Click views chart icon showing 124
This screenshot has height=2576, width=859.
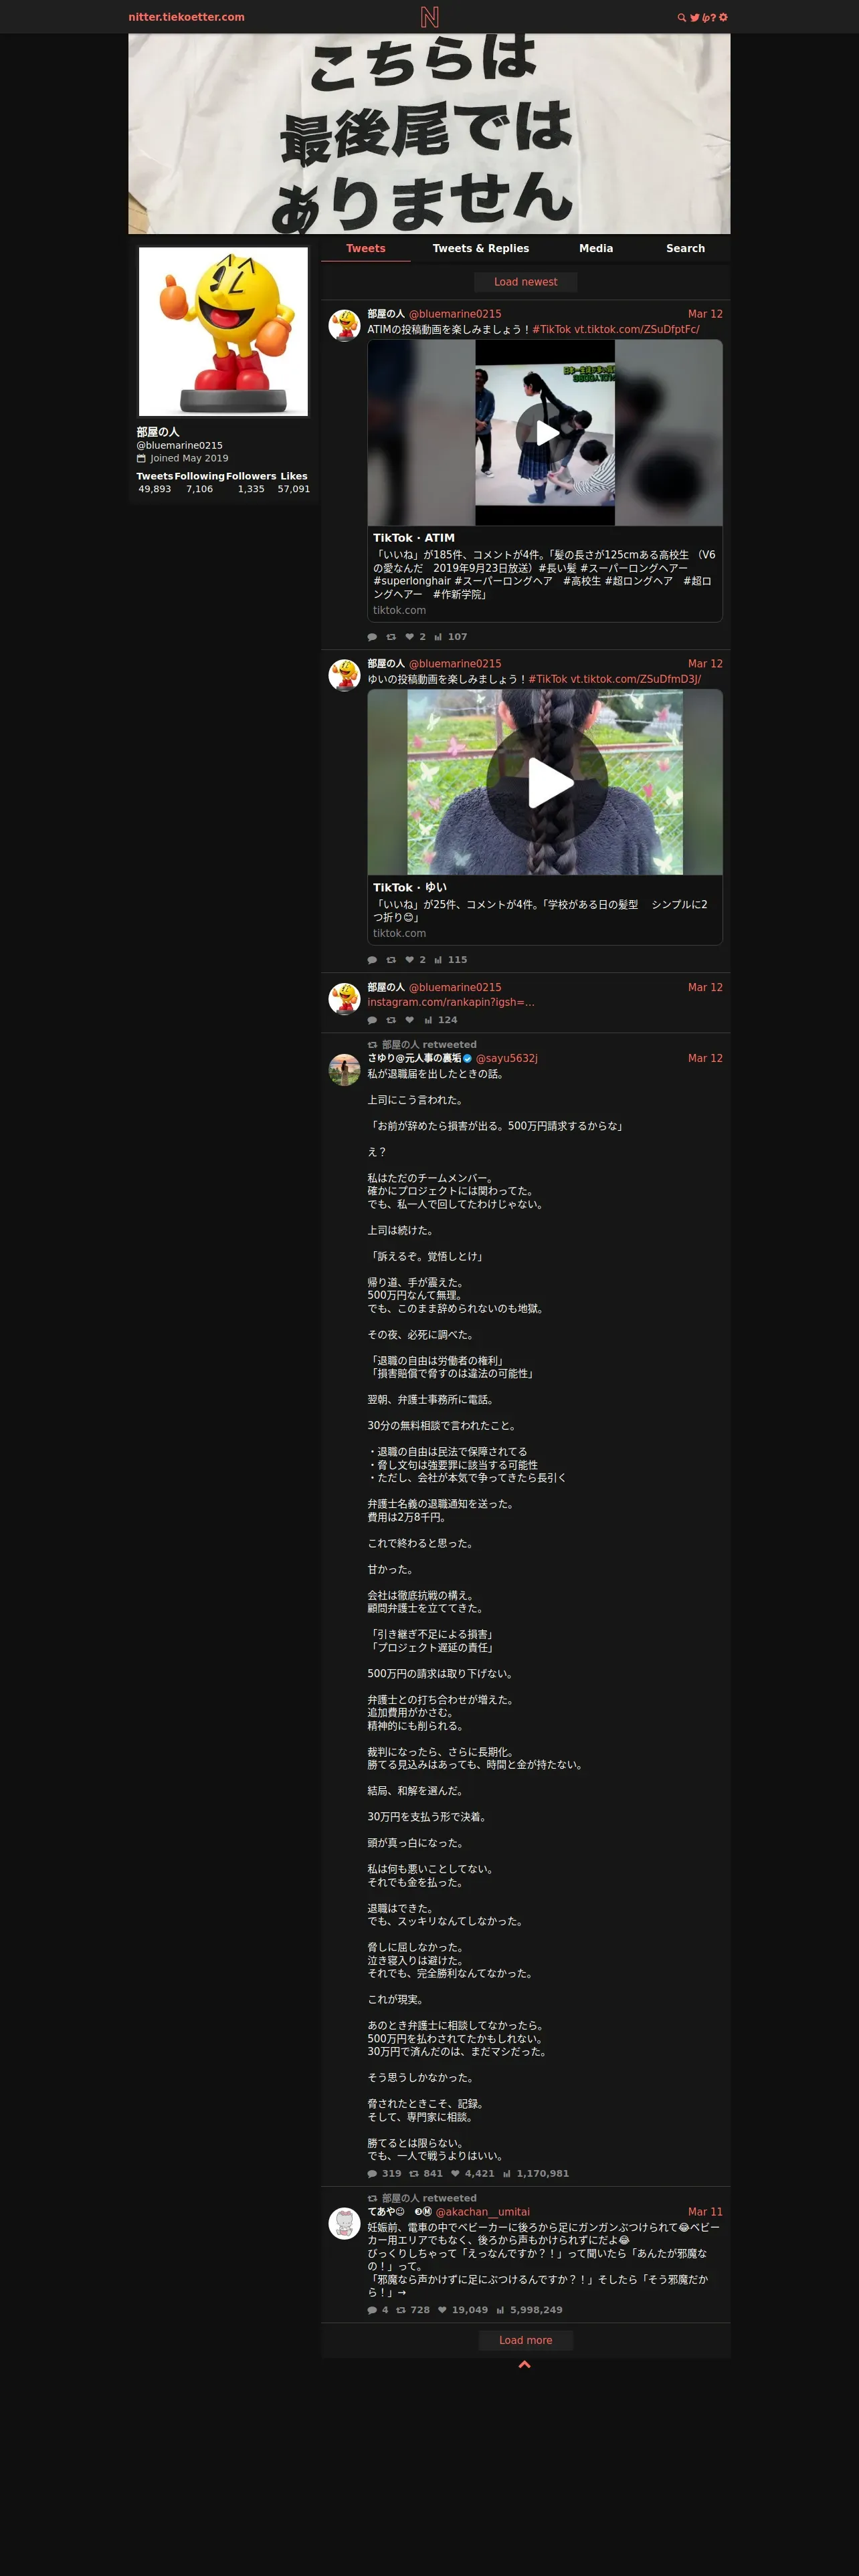[x=428, y=1020]
